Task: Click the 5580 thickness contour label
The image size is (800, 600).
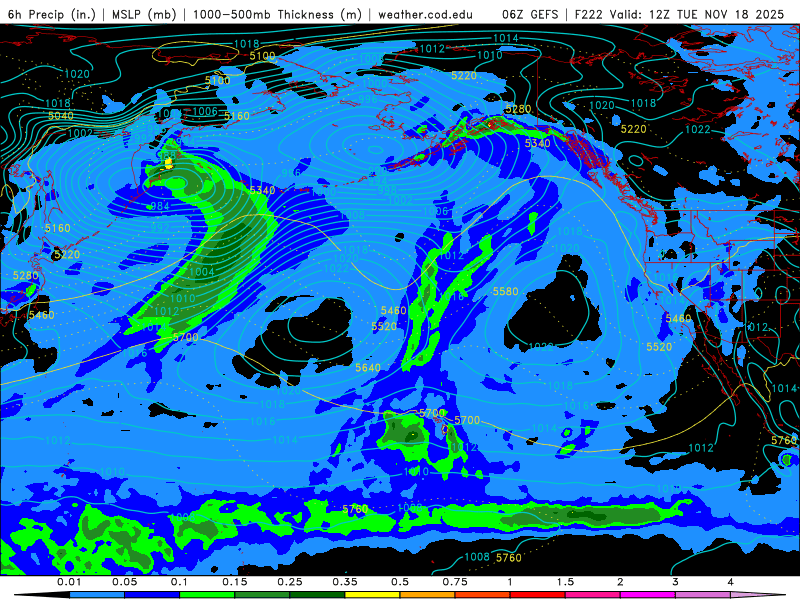Action: [506, 291]
